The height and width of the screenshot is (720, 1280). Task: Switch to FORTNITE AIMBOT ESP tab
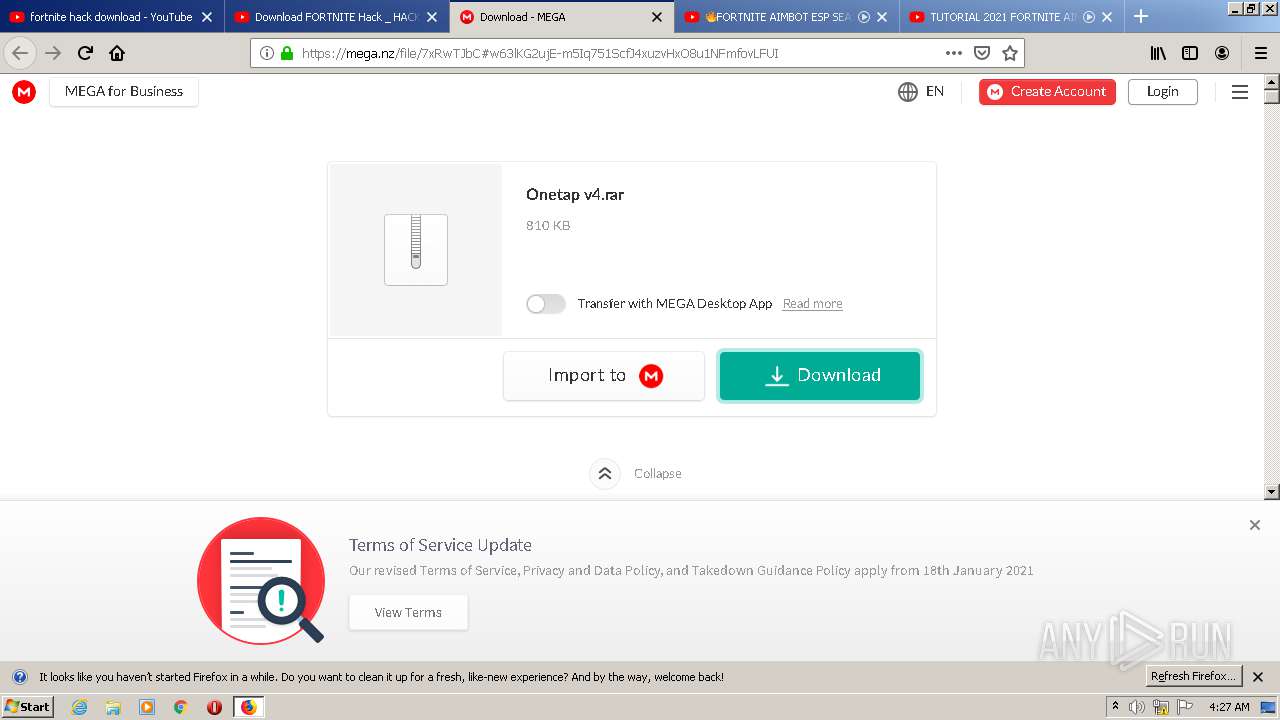786,17
